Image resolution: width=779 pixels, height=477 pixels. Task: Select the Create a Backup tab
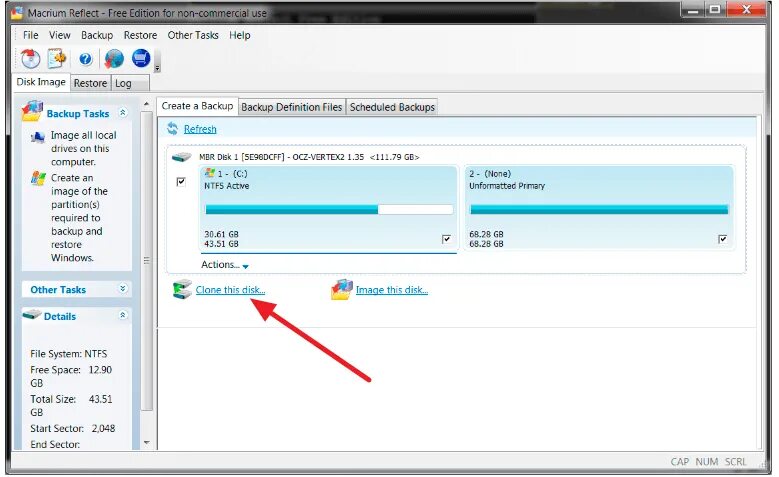(197, 106)
